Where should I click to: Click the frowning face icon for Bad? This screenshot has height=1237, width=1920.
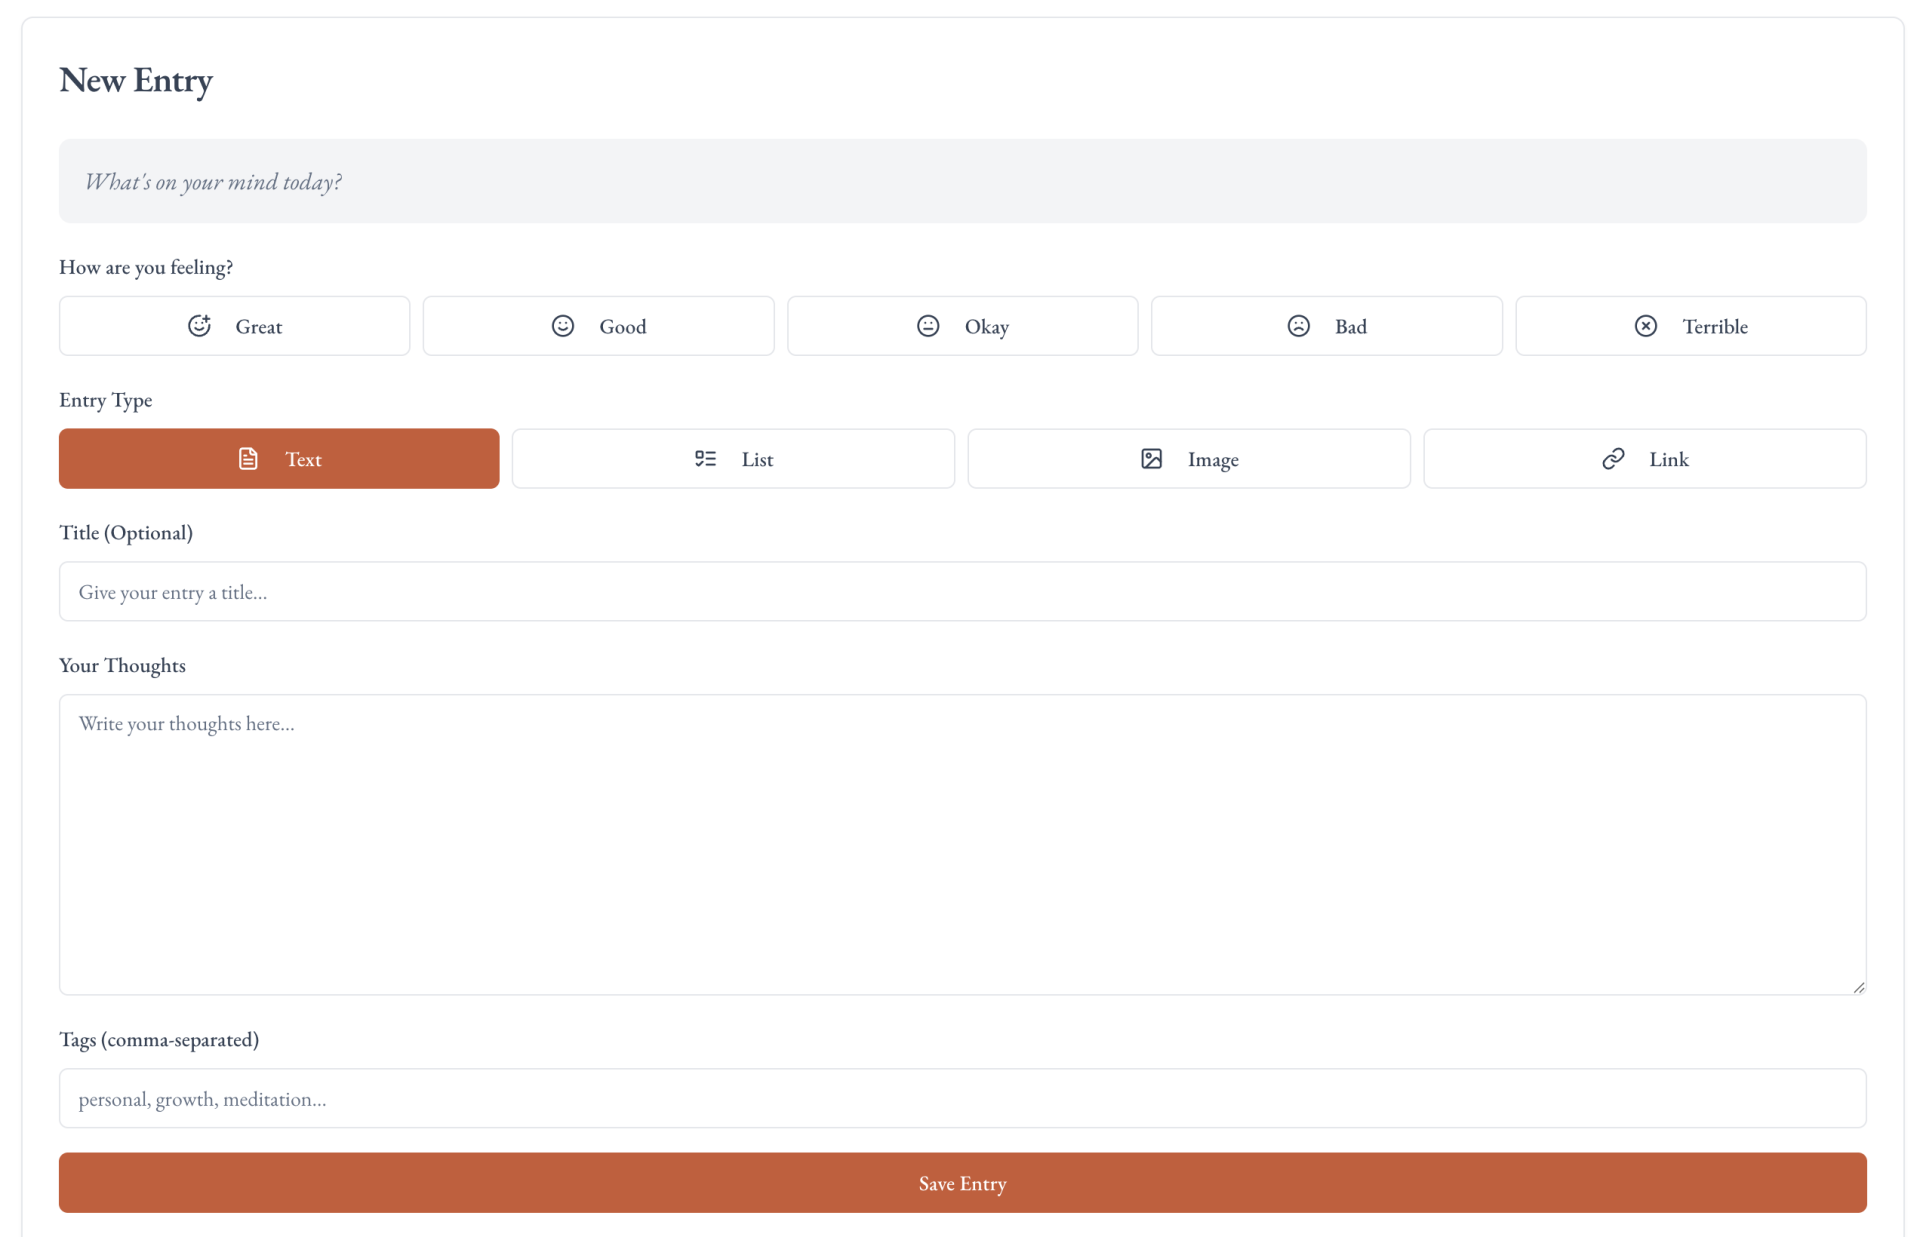coord(1298,326)
